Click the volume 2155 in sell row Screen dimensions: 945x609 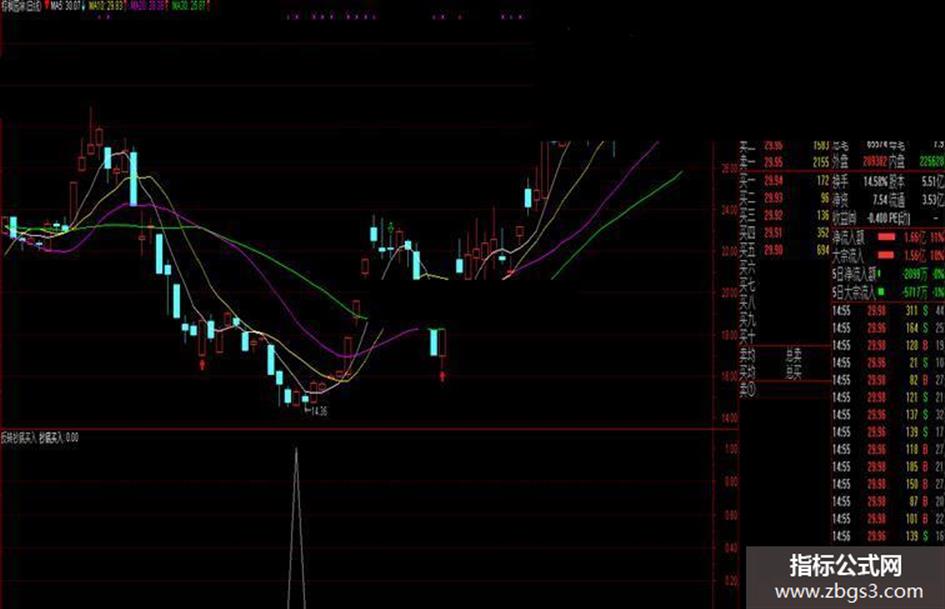(x=820, y=162)
